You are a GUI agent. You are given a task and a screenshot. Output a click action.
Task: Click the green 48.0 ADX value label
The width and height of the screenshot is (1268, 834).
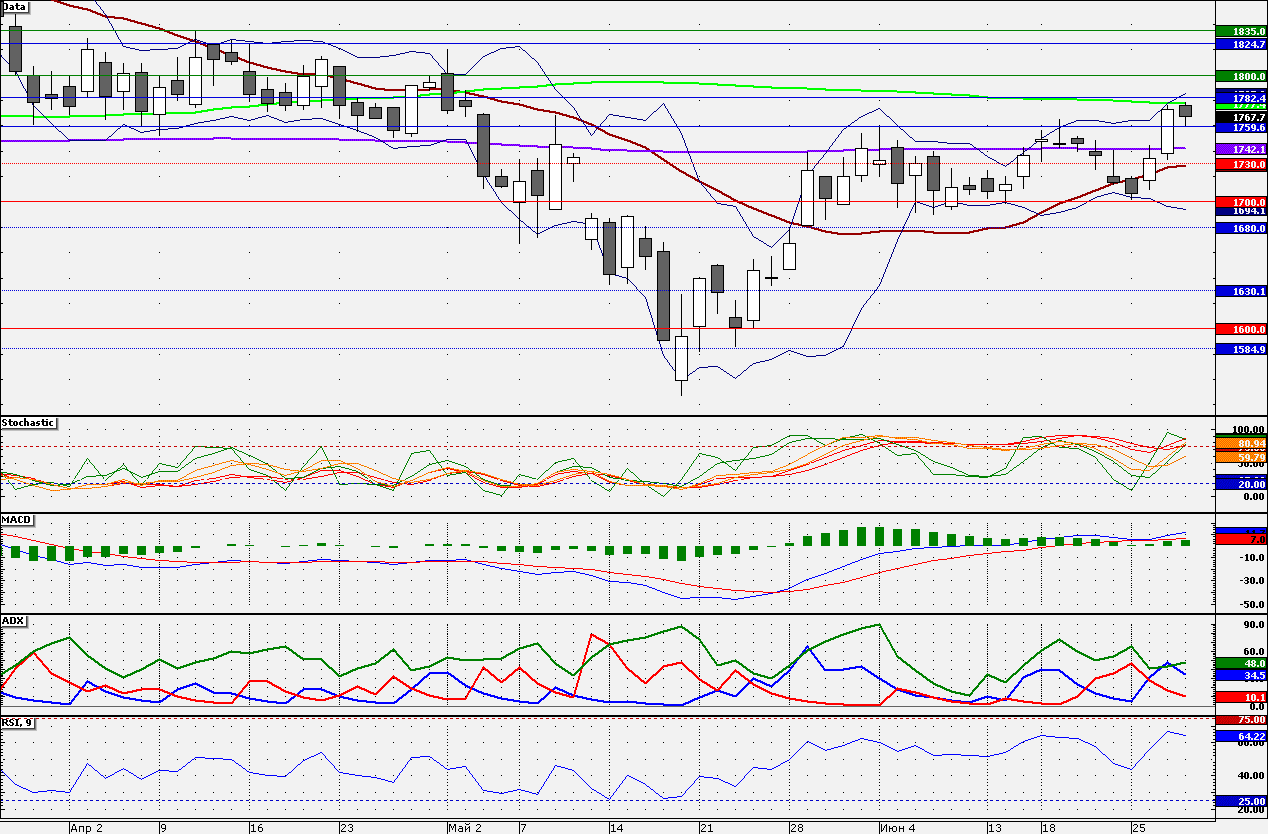point(1241,663)
